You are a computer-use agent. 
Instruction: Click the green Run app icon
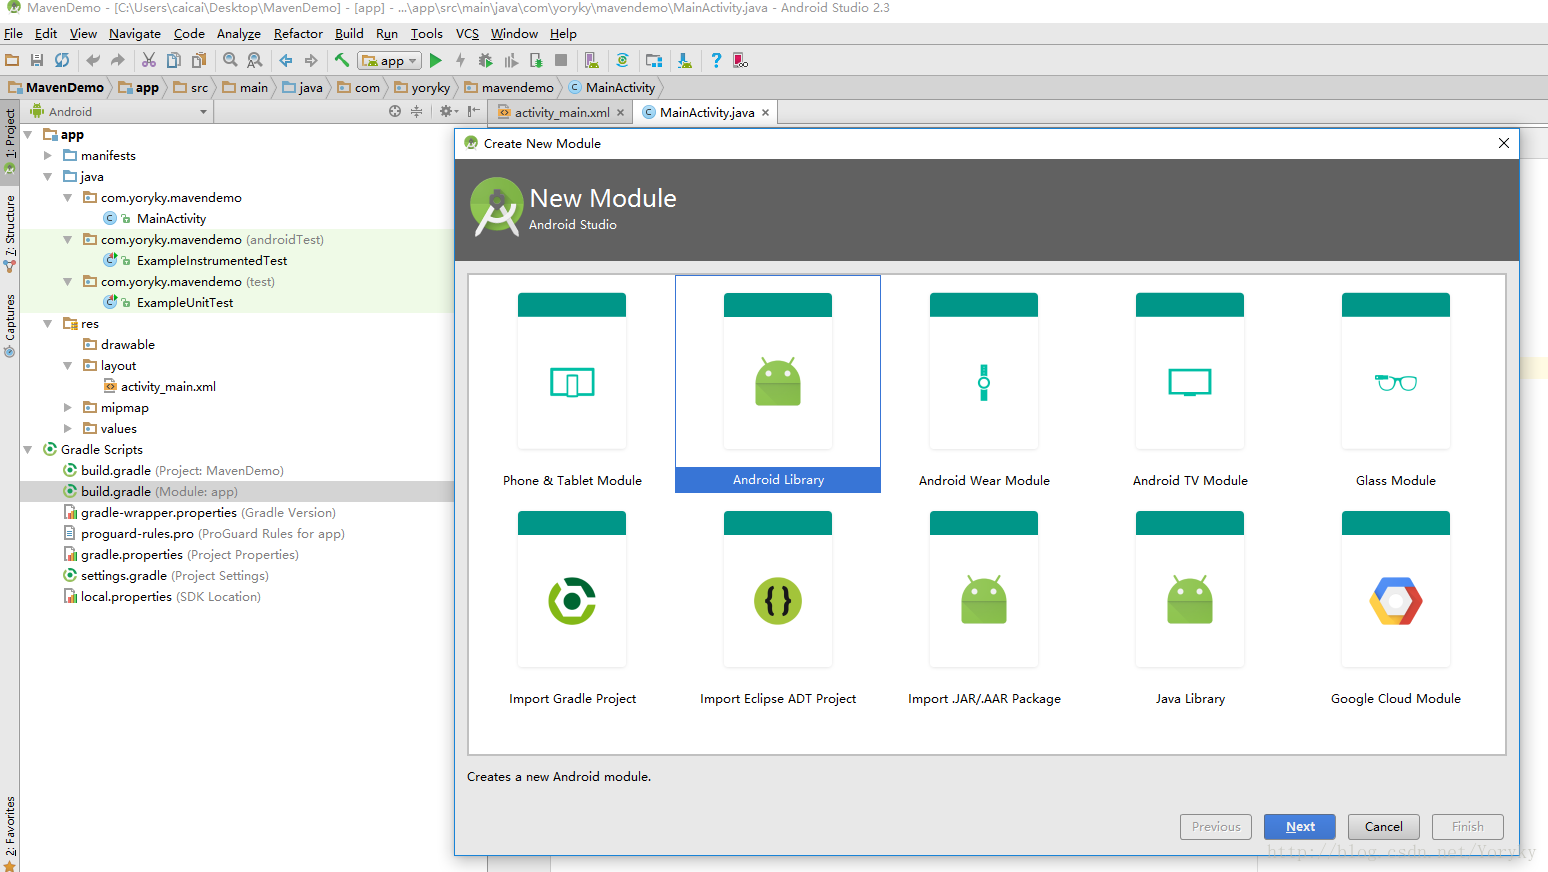(x=436, y=60)
